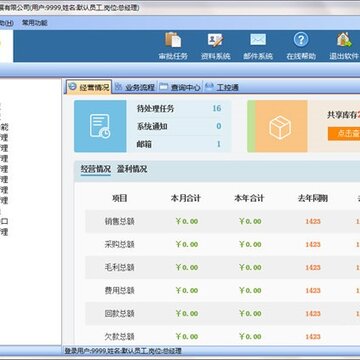Open the 常用功能 menu
This screenshot has height=360, width=360.
click(35, 23)
